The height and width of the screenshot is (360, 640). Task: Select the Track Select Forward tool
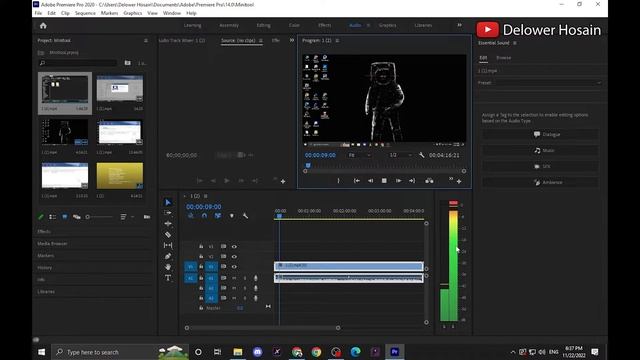[x=168, y=213]
